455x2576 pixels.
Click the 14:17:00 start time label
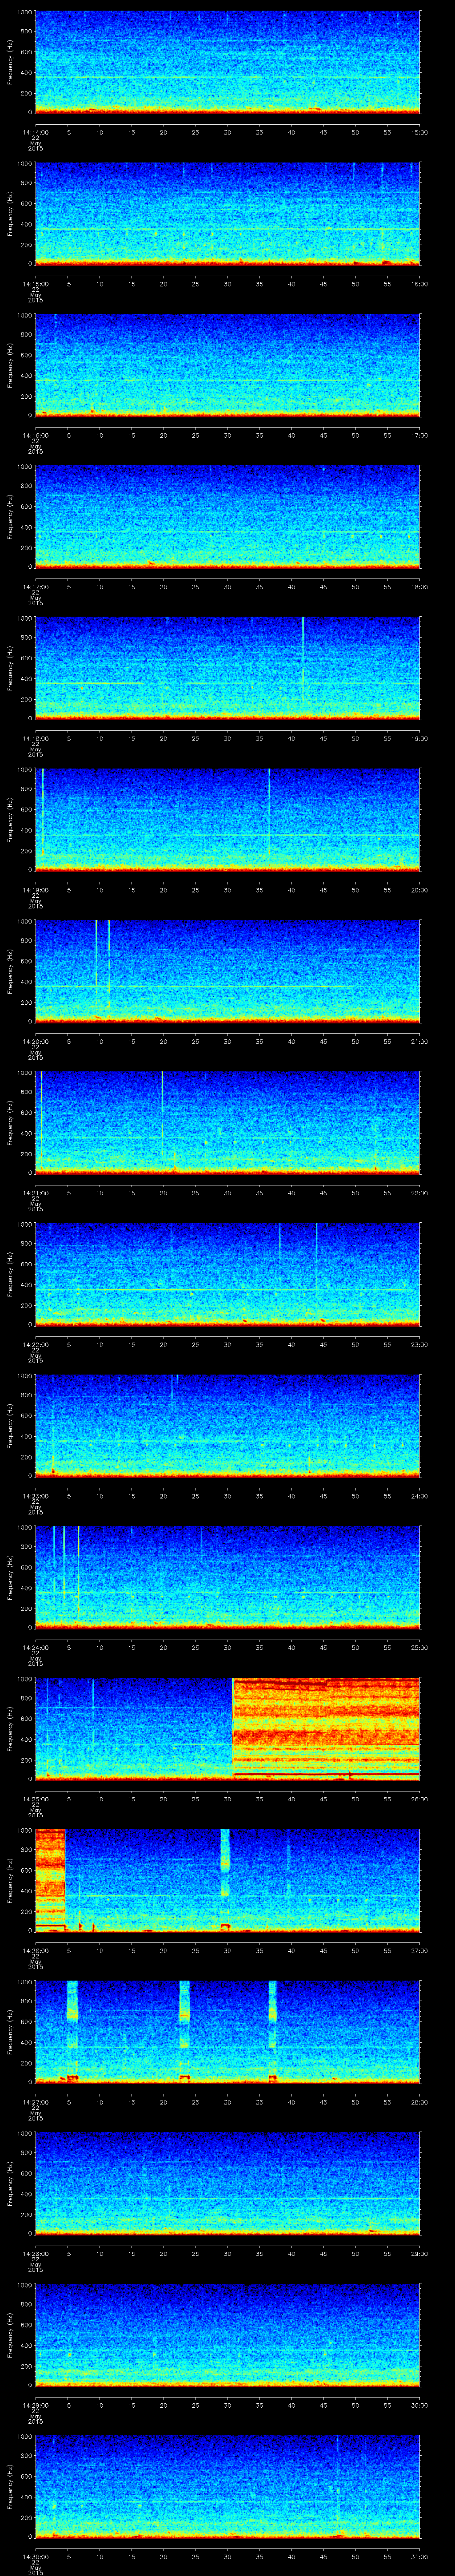coord(35,587)
